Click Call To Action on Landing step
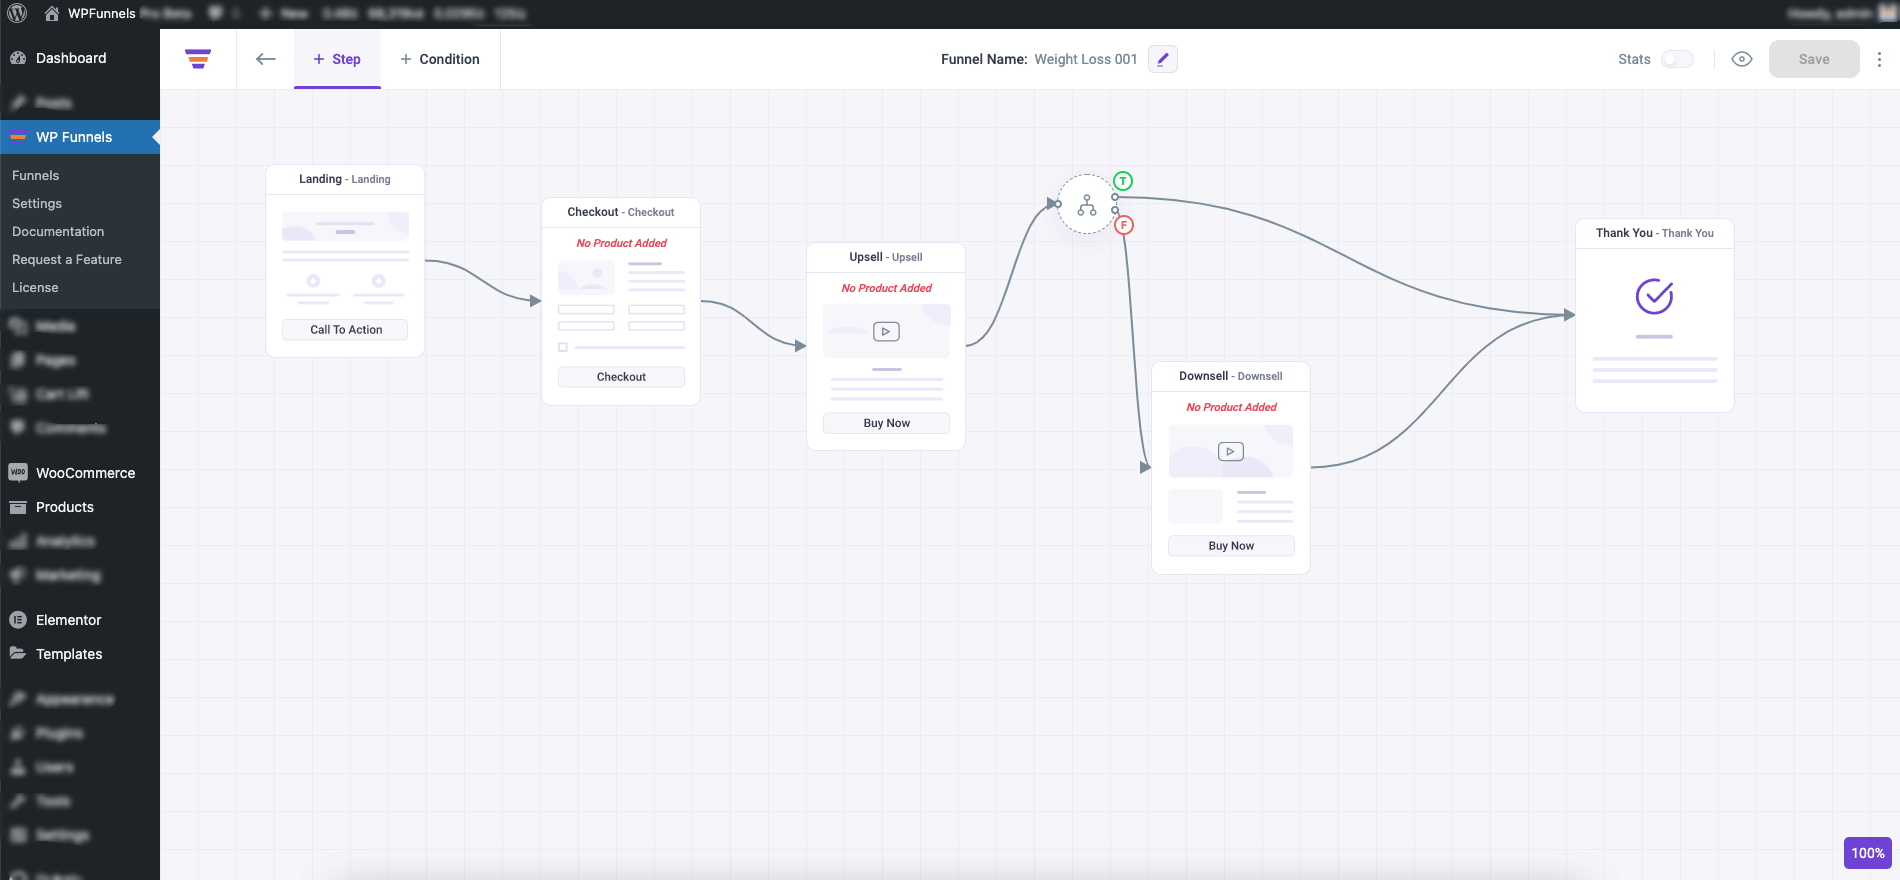The image size is (1900, 880). (345, 329)
